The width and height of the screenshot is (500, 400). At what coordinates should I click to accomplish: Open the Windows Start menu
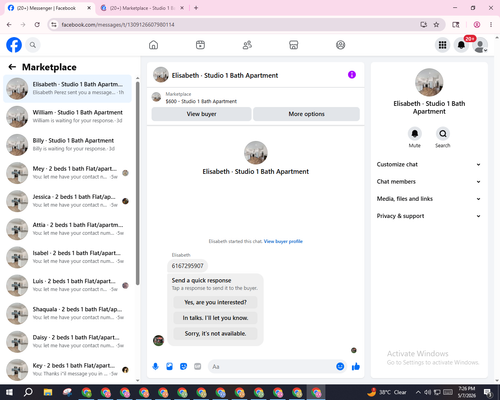coord(9,392)
